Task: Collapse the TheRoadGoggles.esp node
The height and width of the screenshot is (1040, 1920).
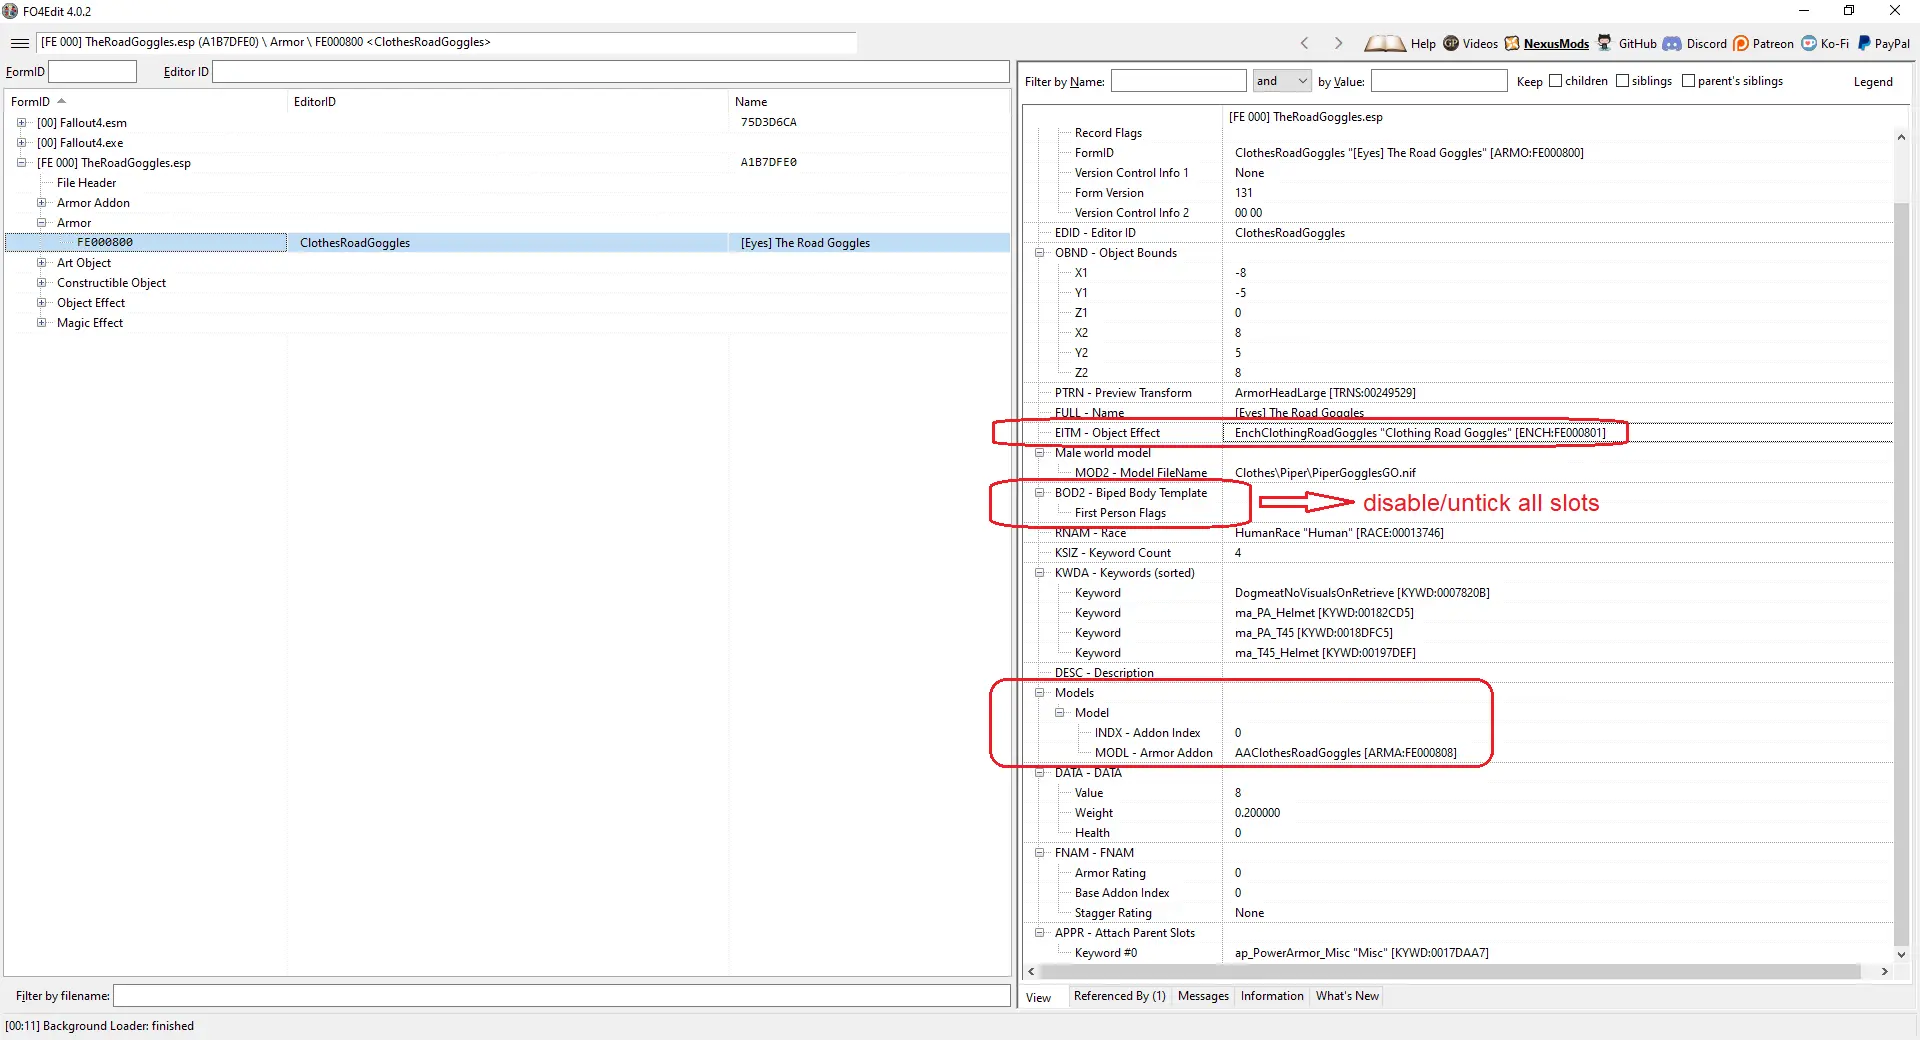Action: coord(21,163)
